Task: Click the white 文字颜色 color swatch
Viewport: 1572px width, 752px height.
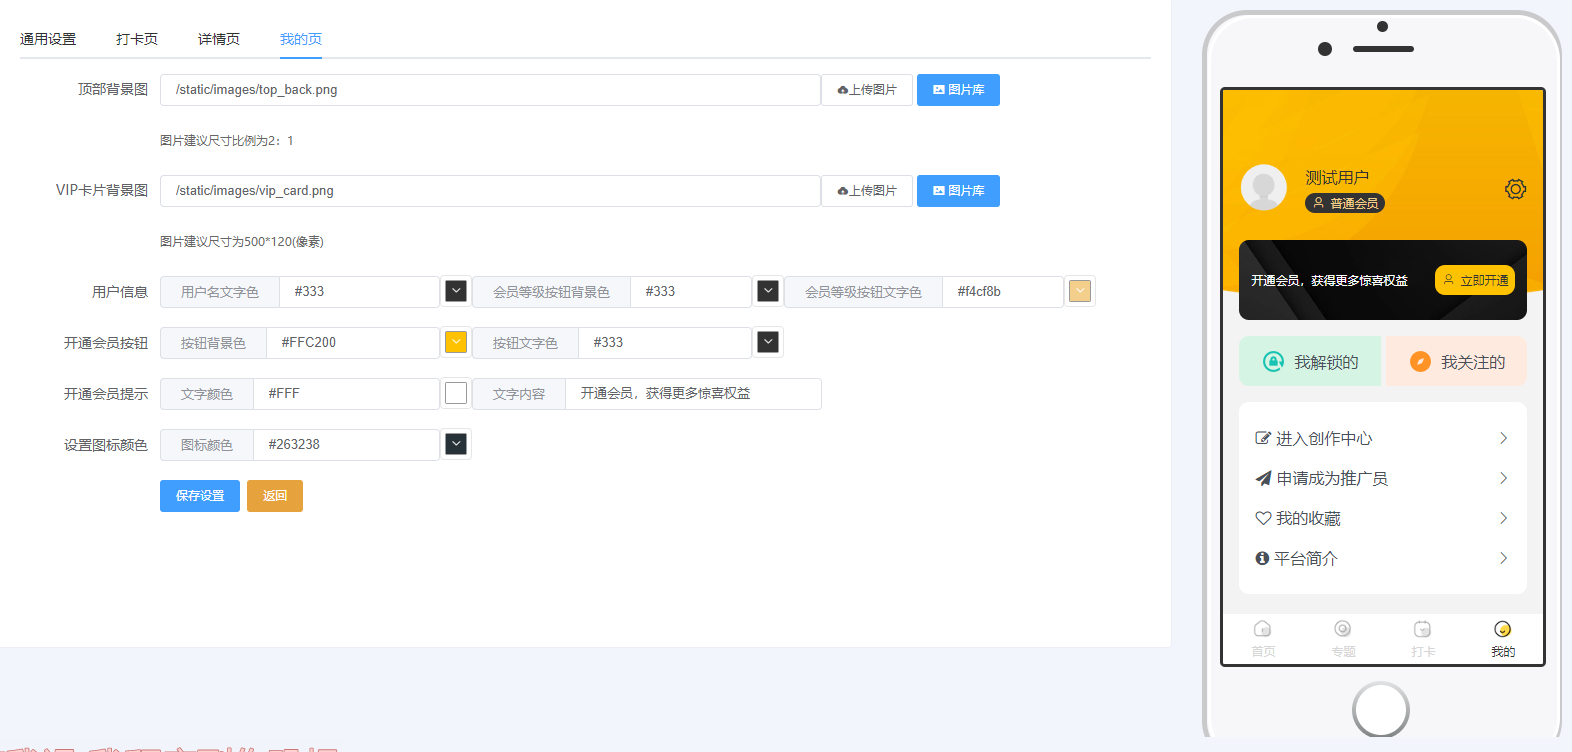Action: click(456, 393)
